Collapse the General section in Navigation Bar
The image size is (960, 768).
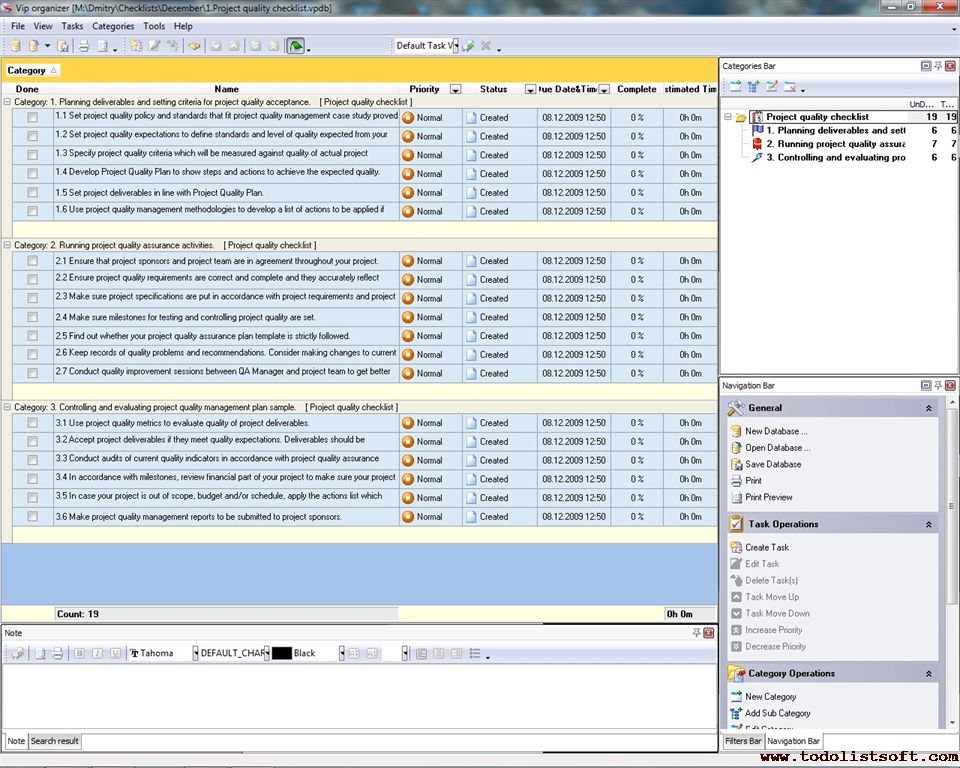pos(928,408)
